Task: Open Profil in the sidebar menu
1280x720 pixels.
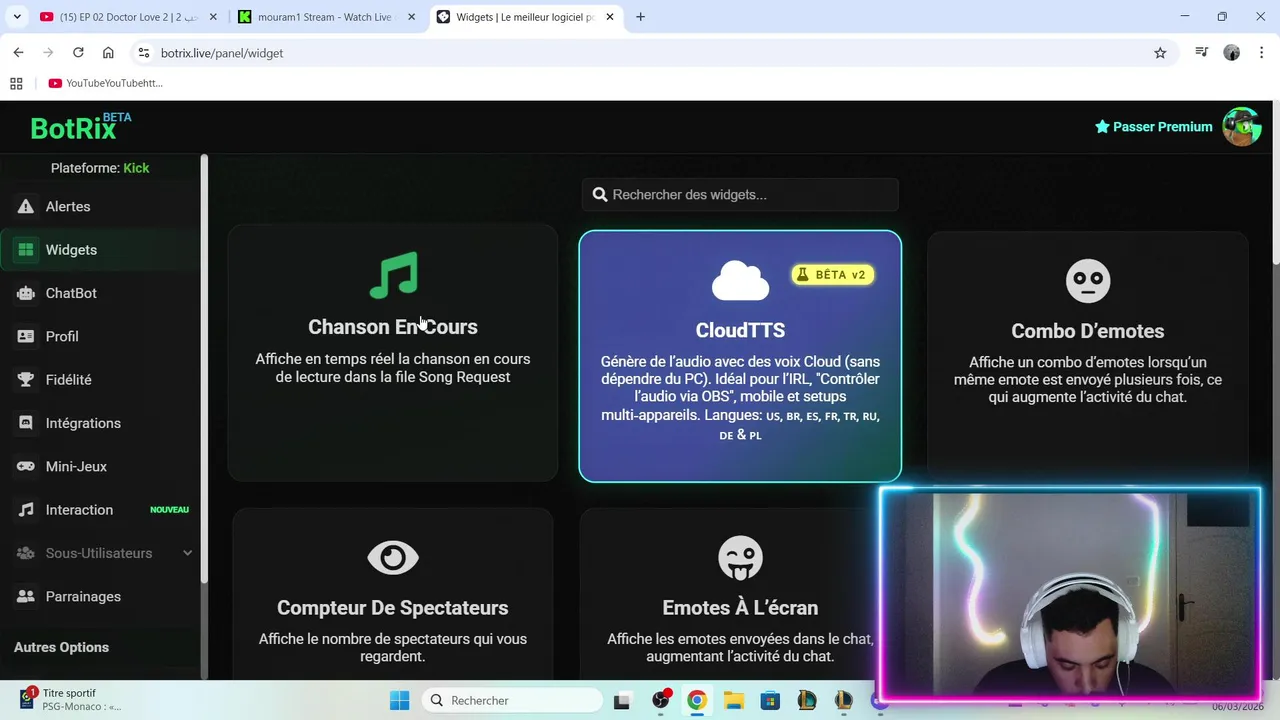Action: coord(62,336)
